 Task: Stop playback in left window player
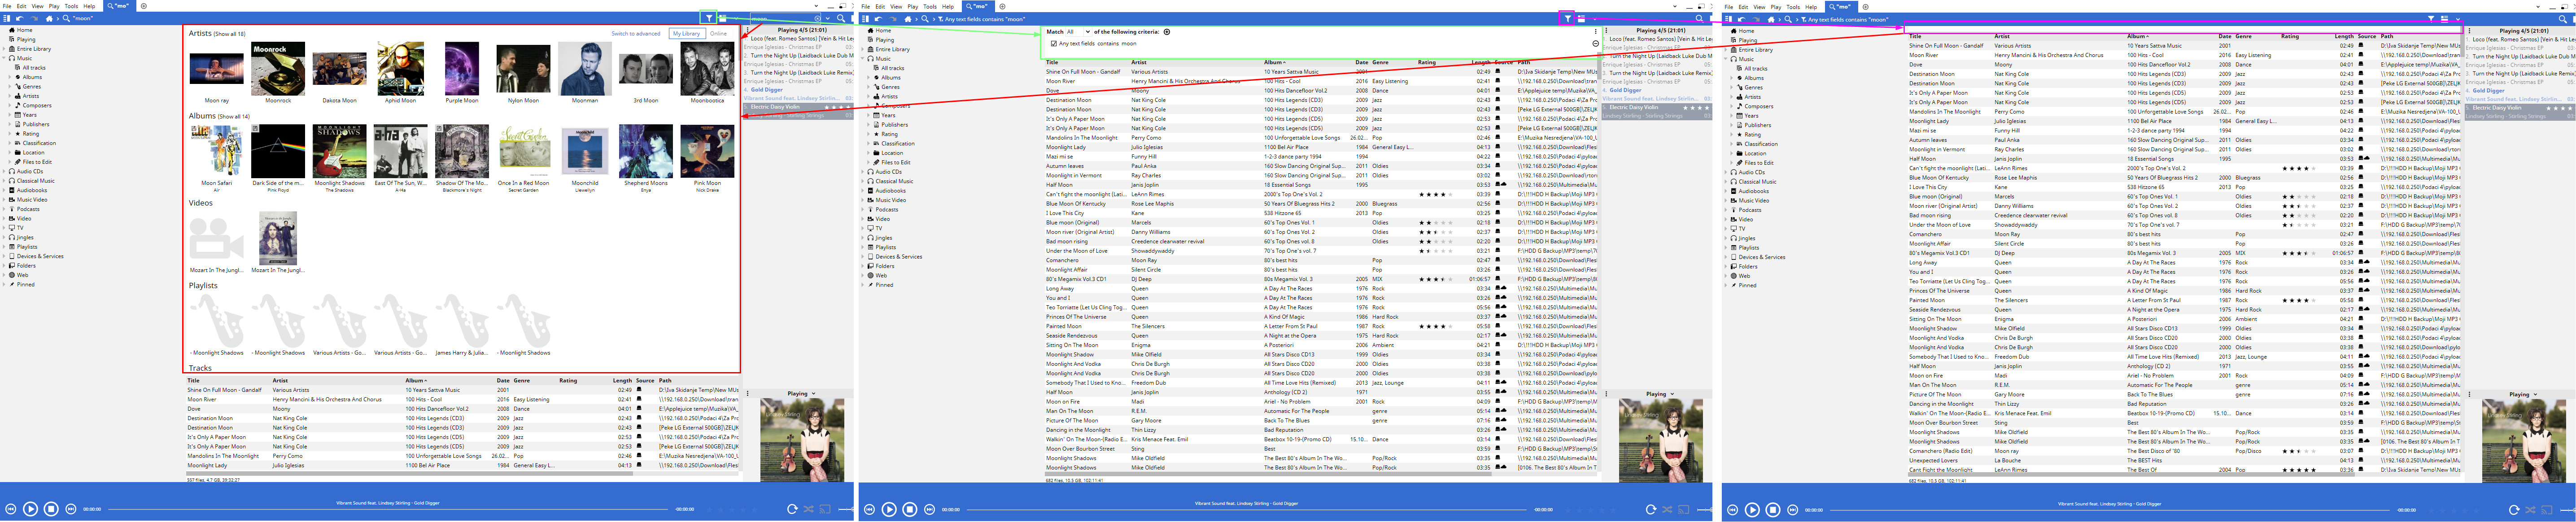click(x=51, y=509)
